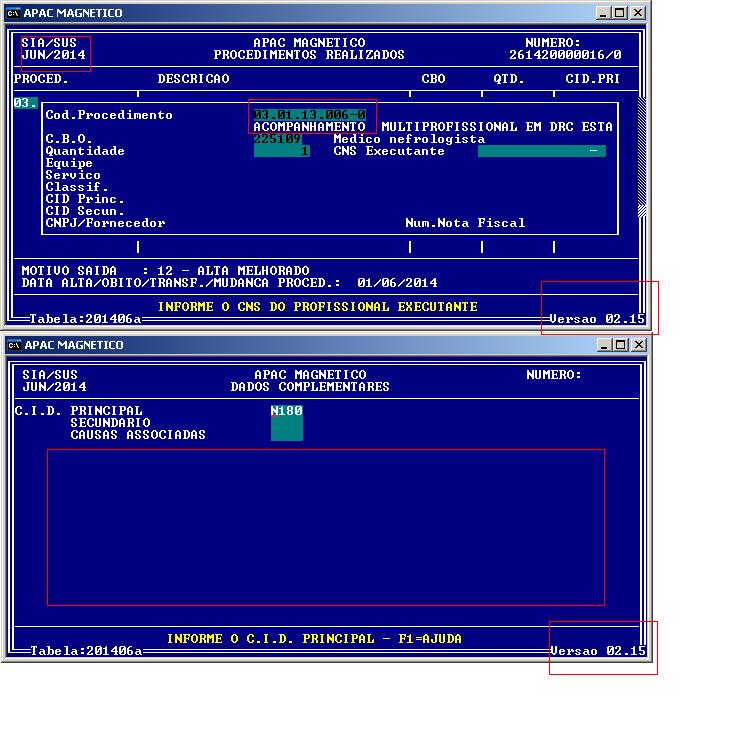Click the C.B.O. field 225109

(x=278, y=139)
